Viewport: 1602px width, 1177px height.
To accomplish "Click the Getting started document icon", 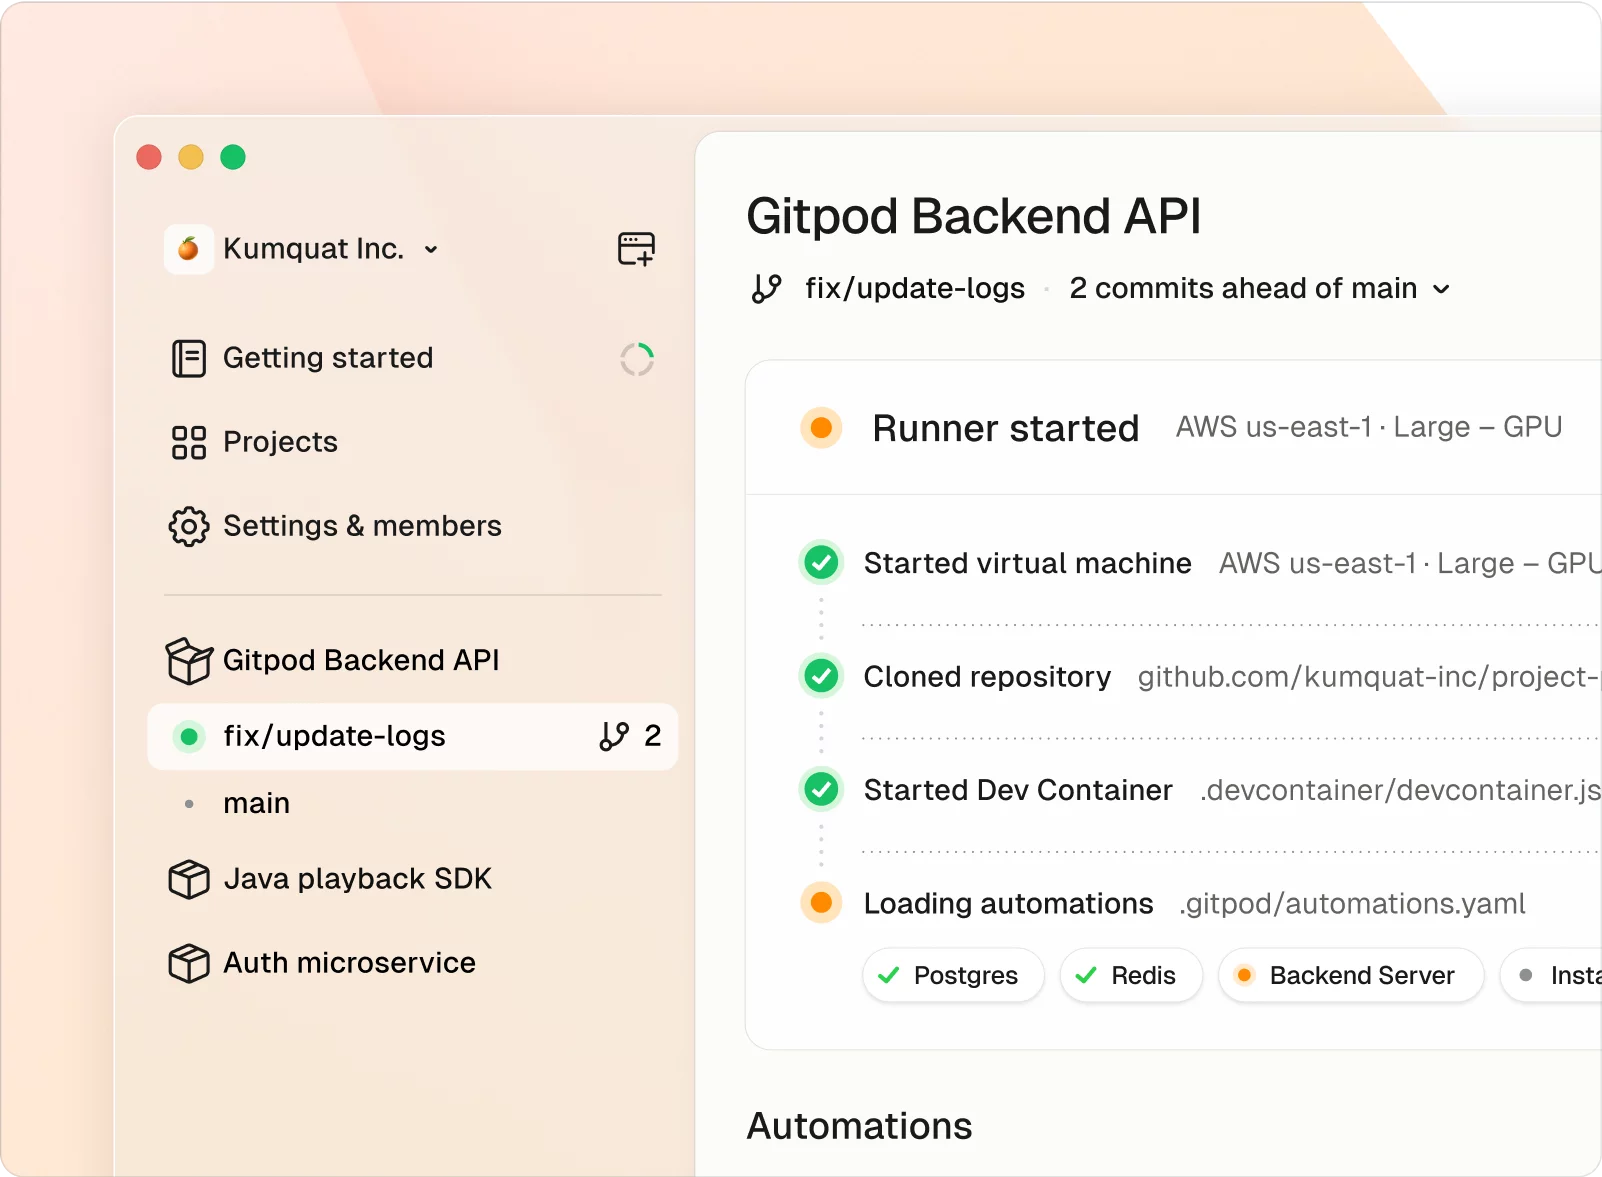I will [188, 358].
